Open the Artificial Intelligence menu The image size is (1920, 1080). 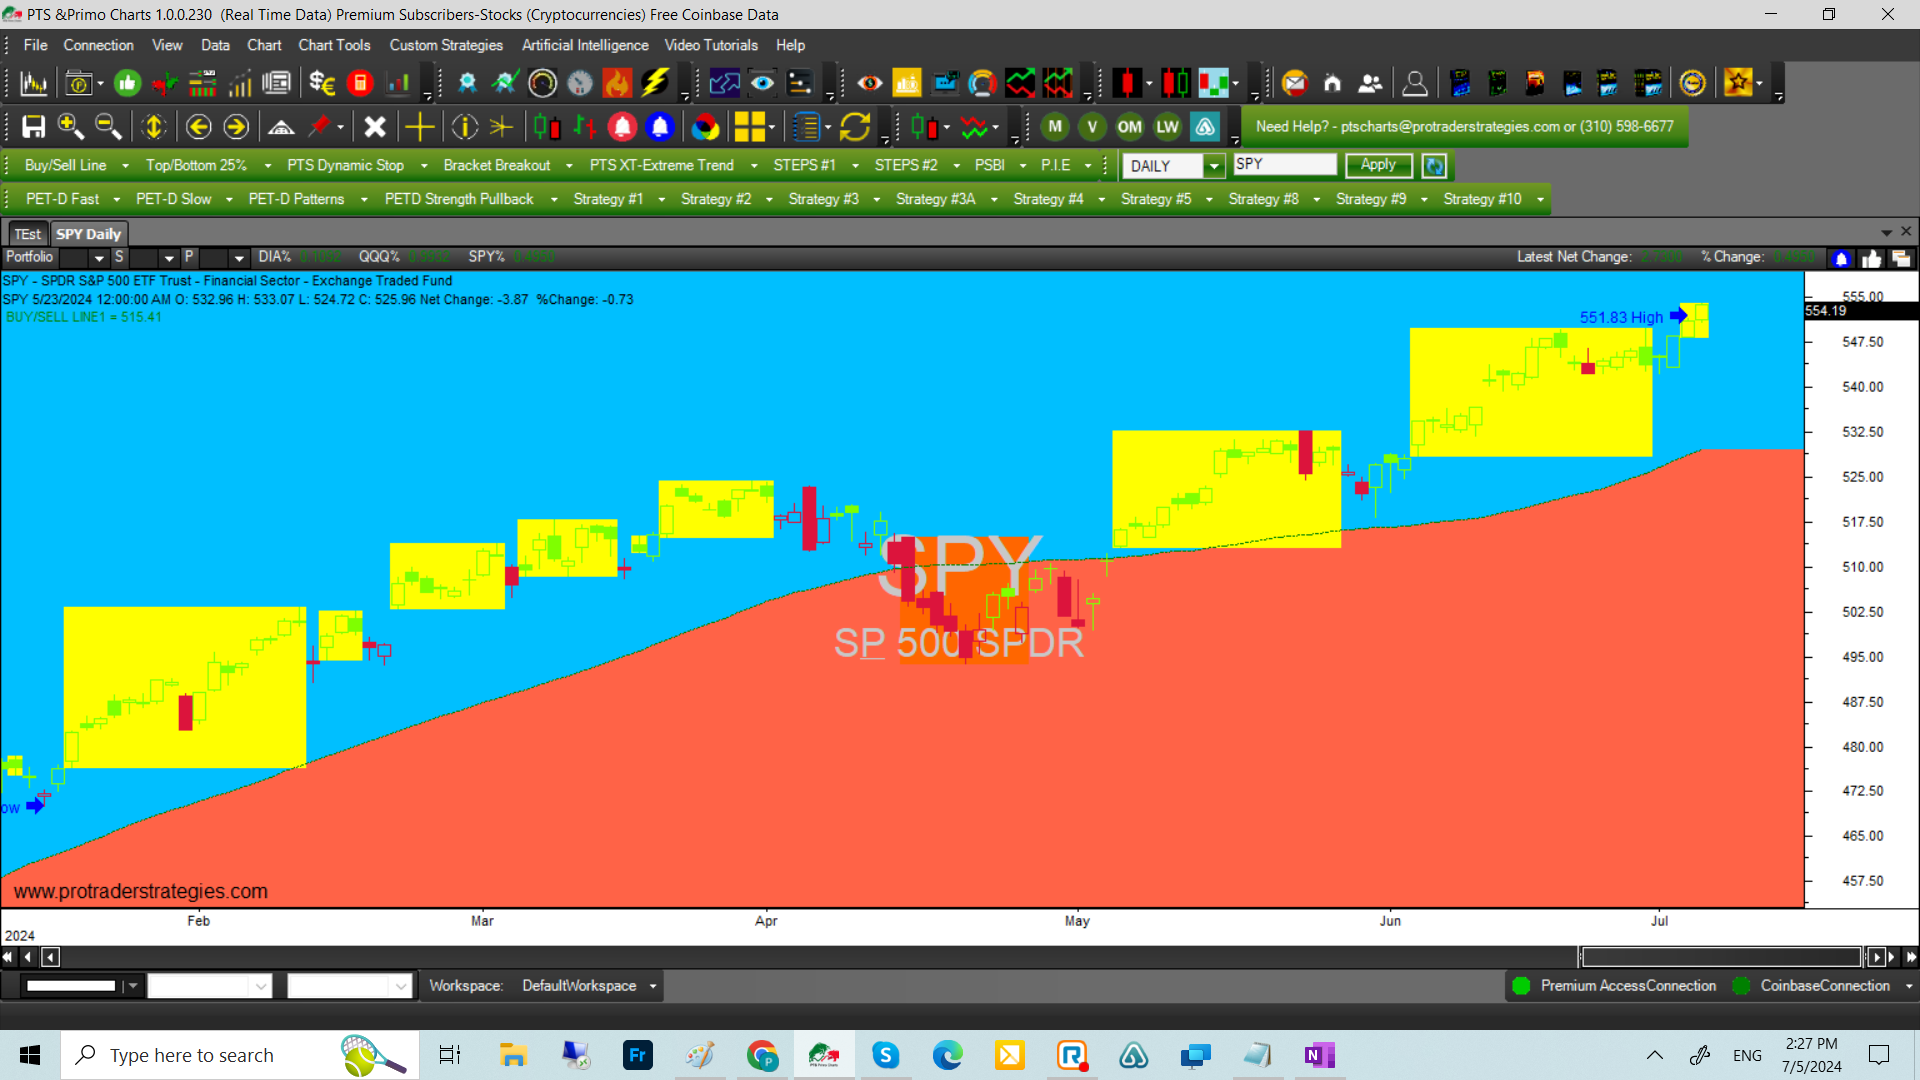pos(585,45)
